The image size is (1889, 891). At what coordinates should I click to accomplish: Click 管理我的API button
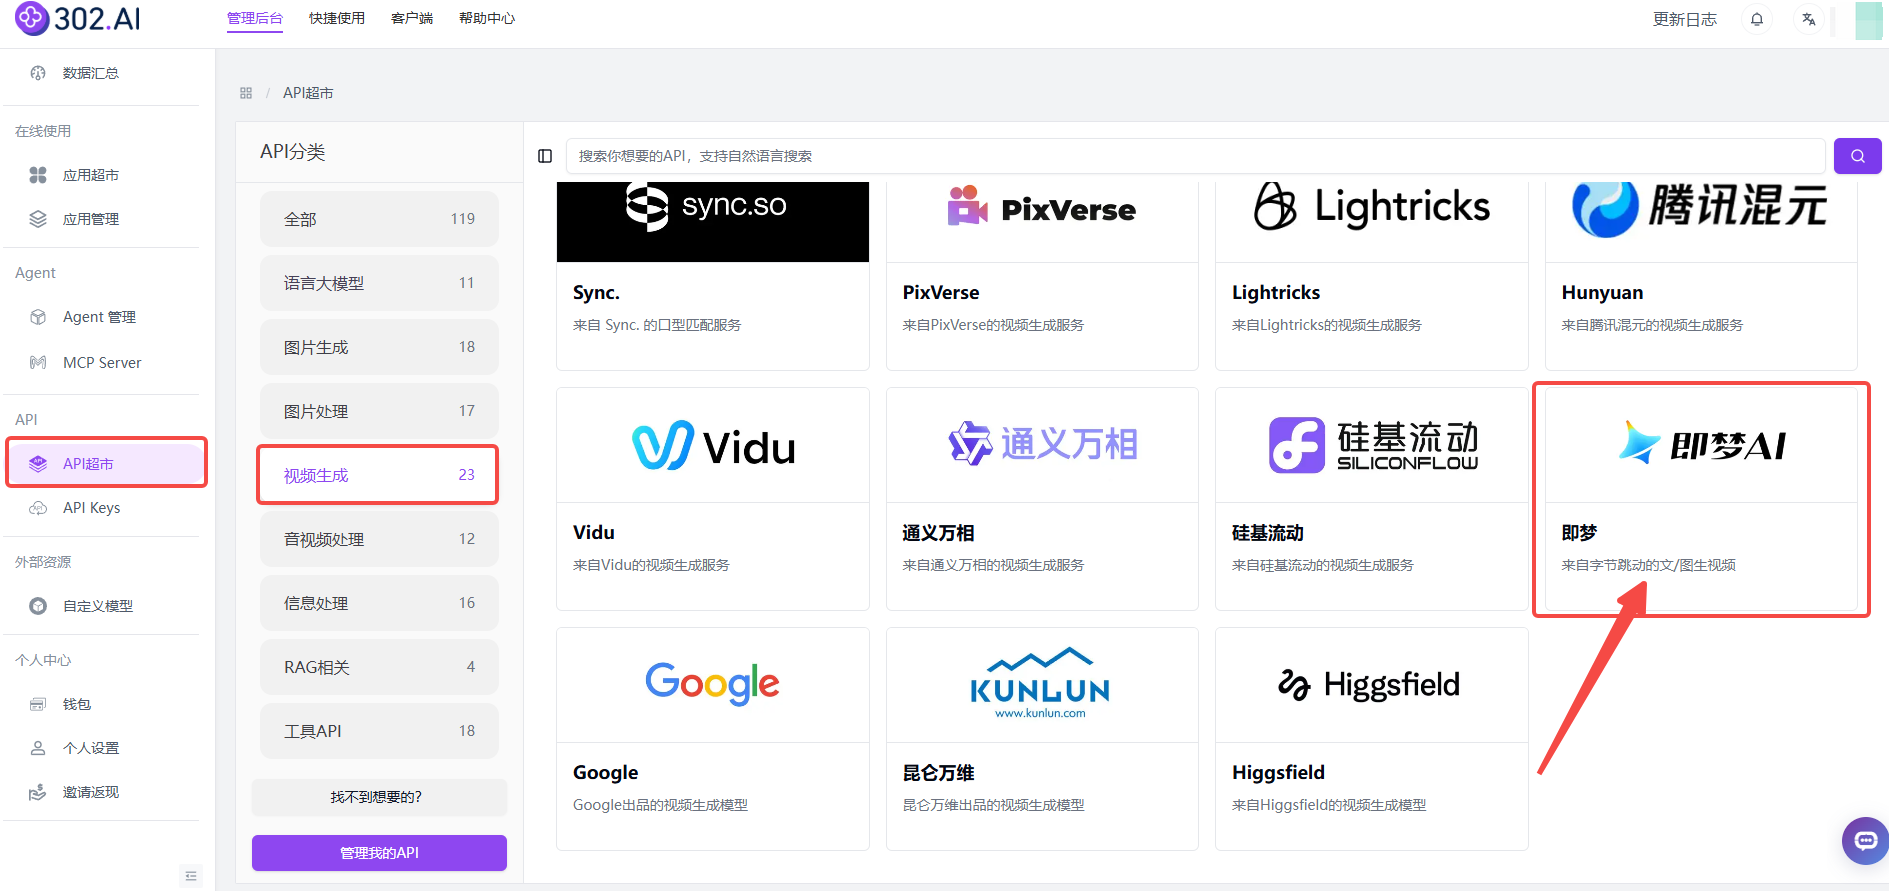point(379,853)
